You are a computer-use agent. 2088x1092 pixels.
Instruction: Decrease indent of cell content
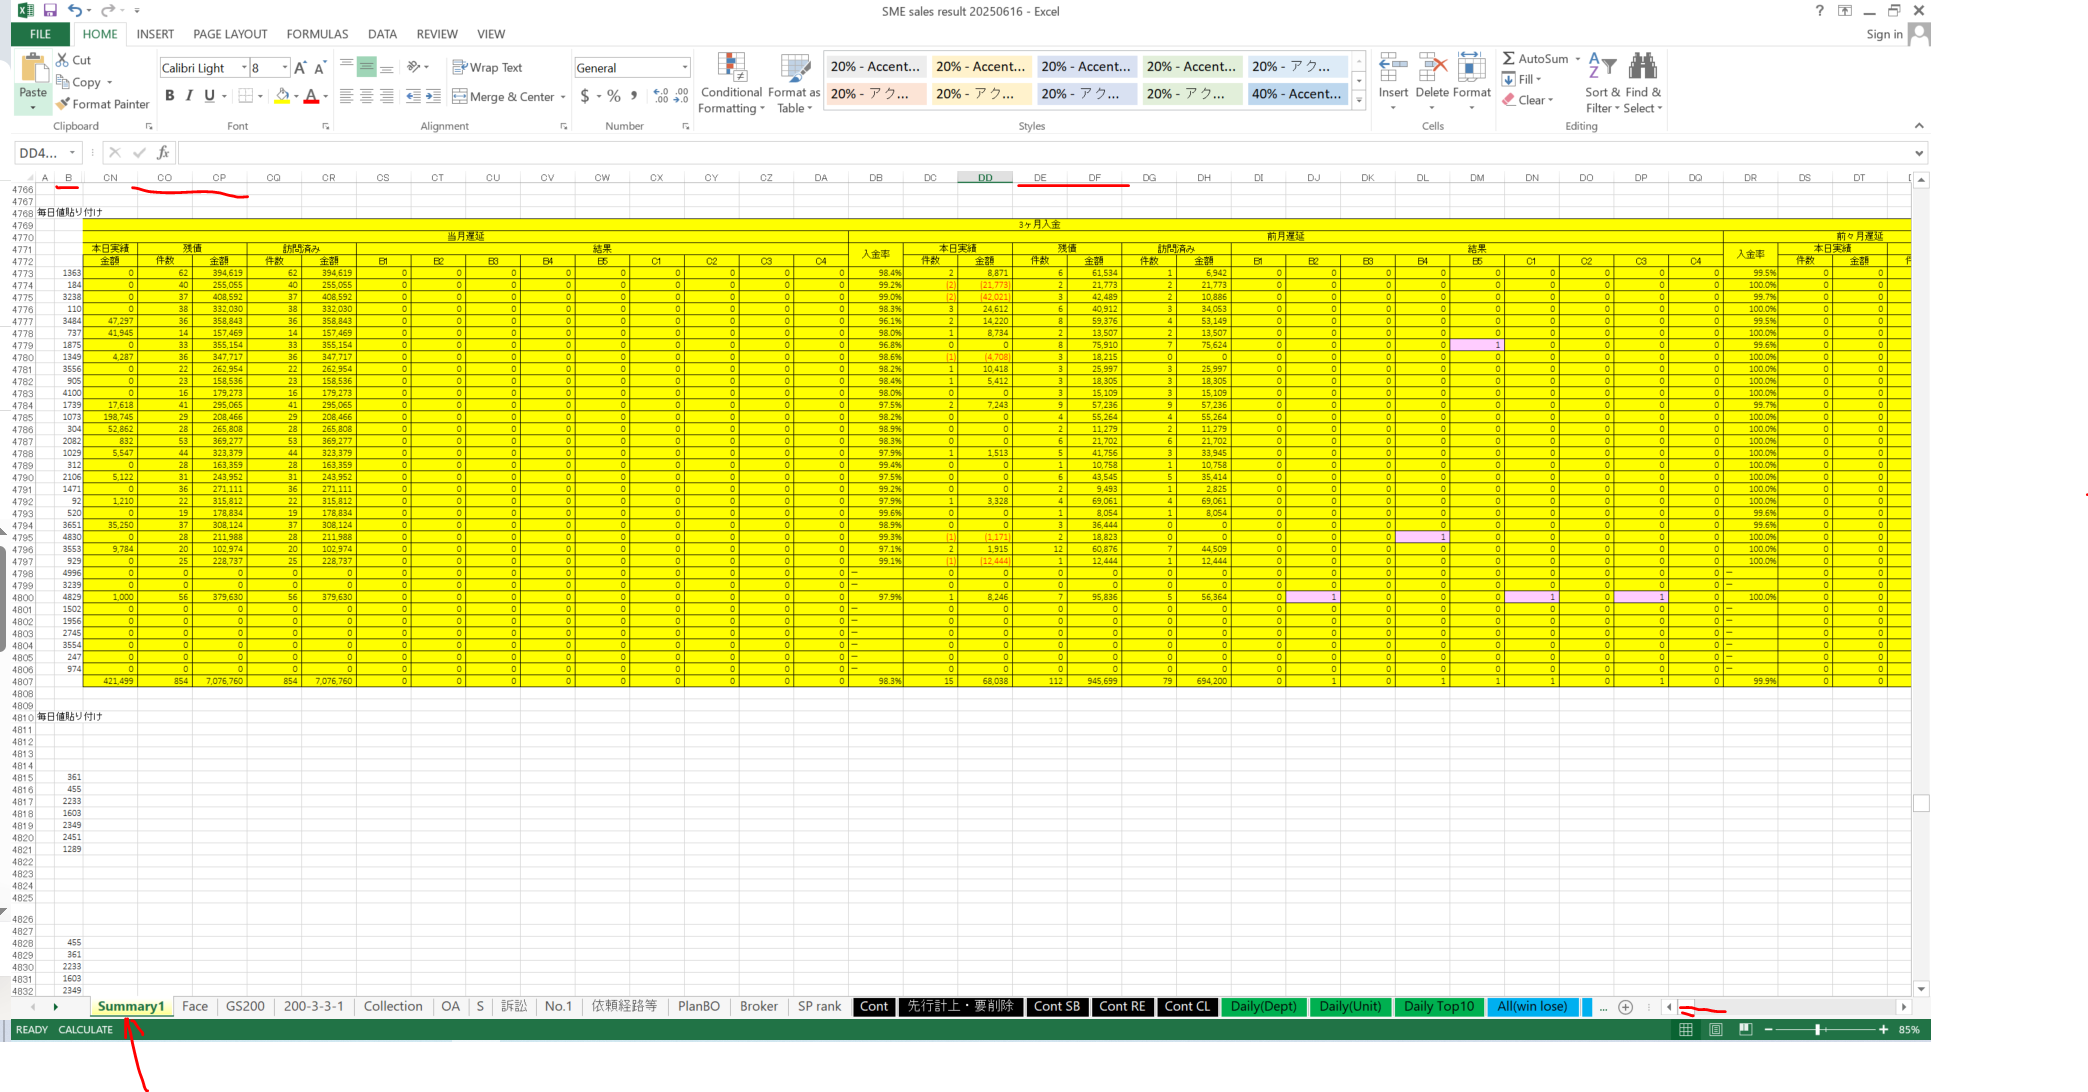tap(412, 96)
